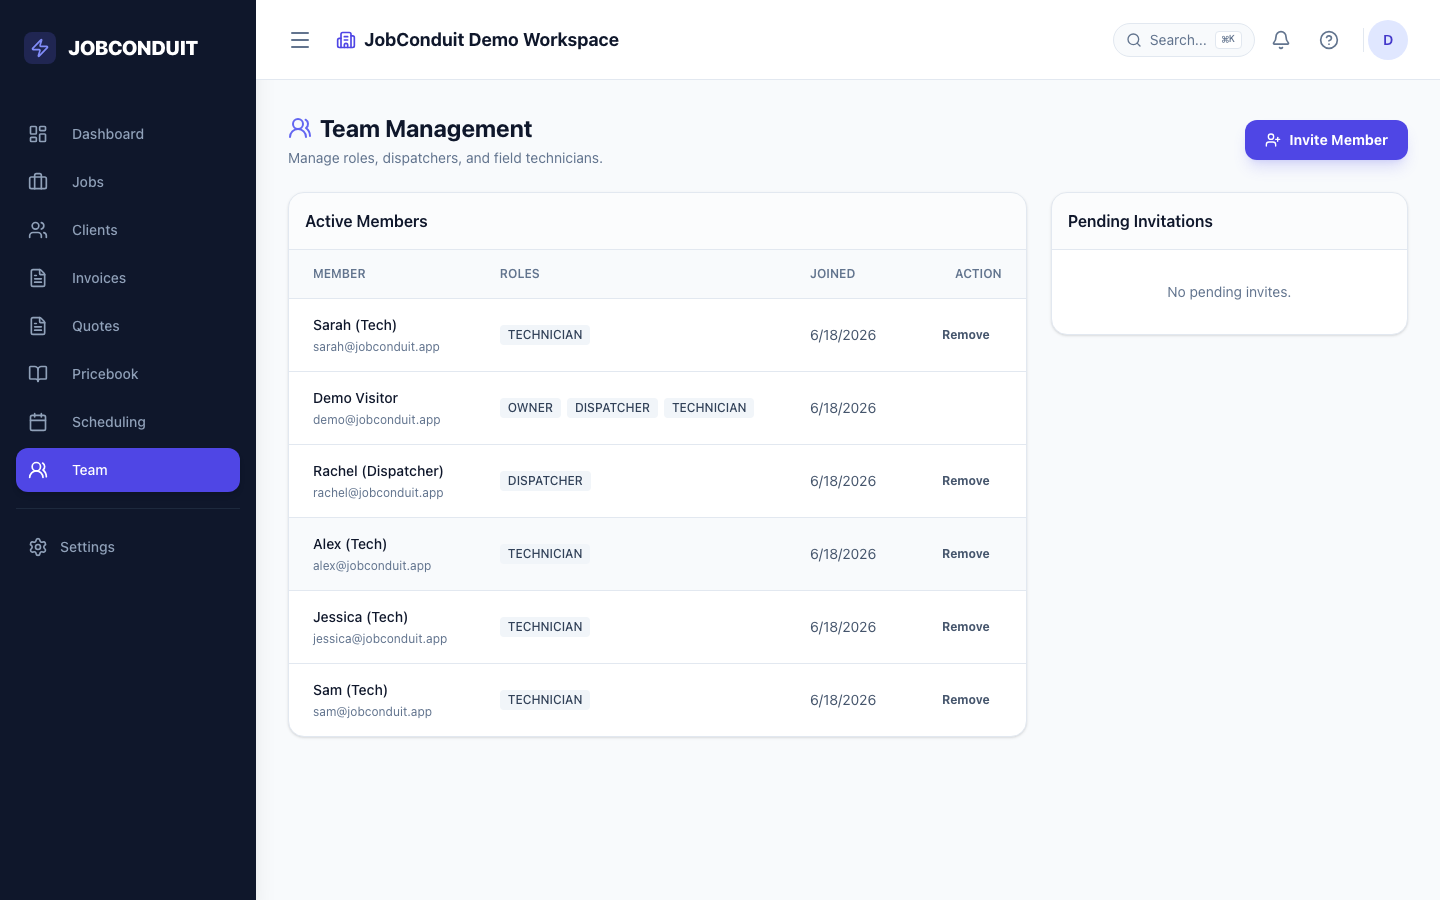Click the Pending Invitations heading
This screenshot has height=900, width=1440.
coord(1140,221)
